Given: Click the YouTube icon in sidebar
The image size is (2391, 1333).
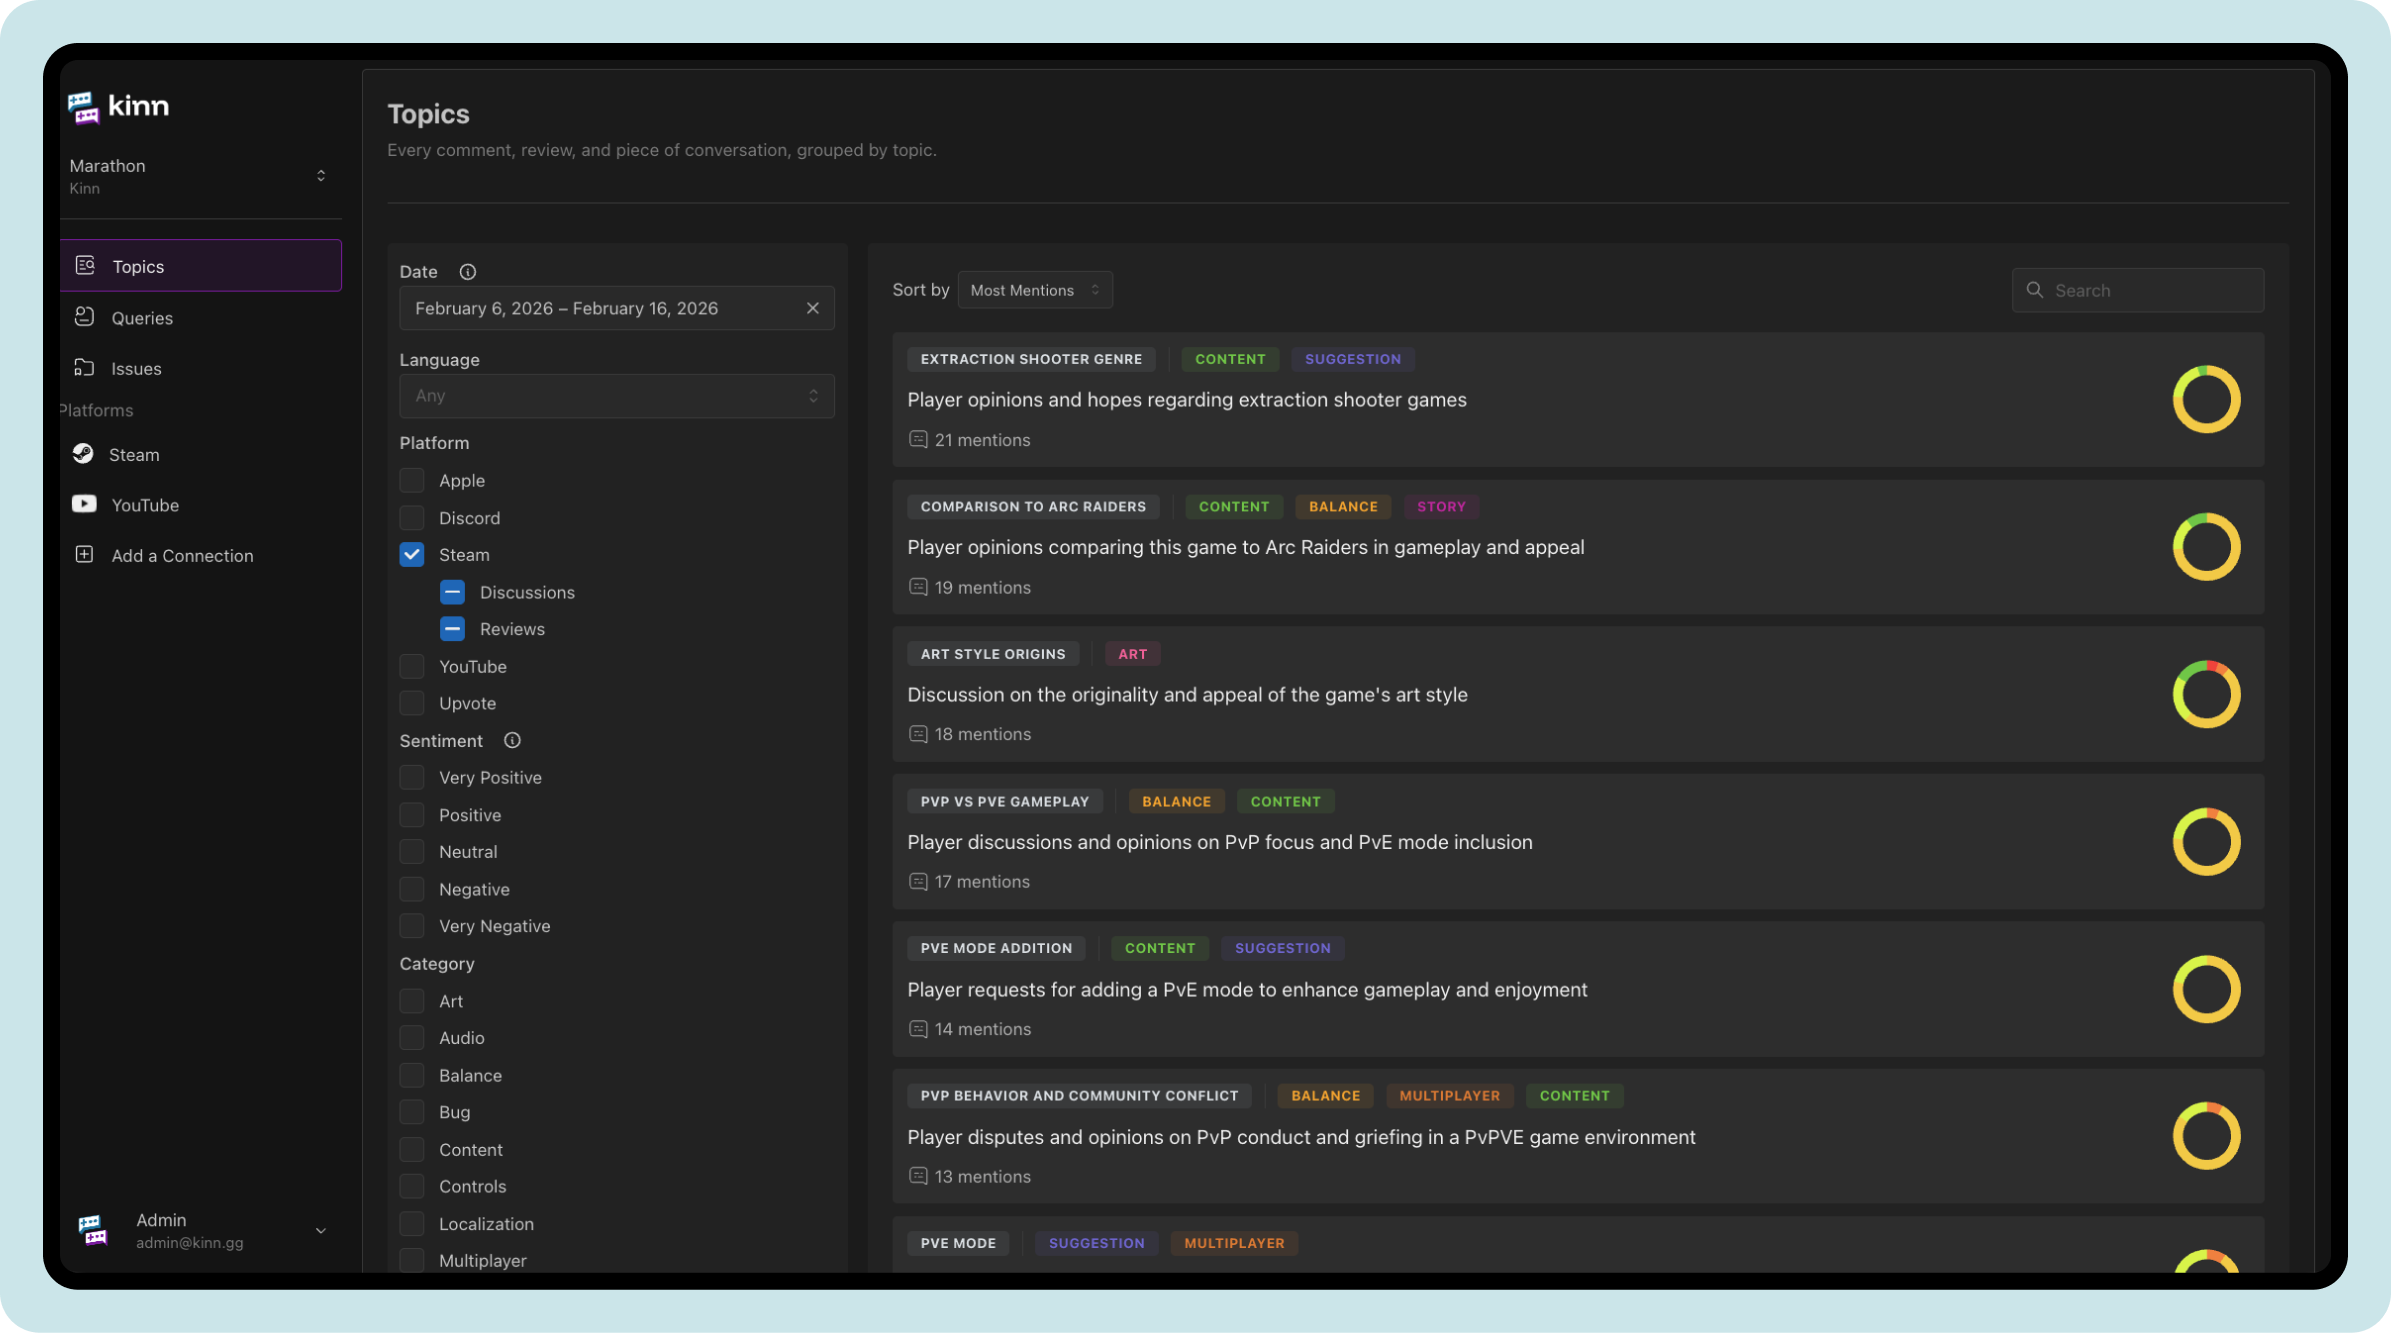Looking at the screenshot, I should (x=84, y=504).
